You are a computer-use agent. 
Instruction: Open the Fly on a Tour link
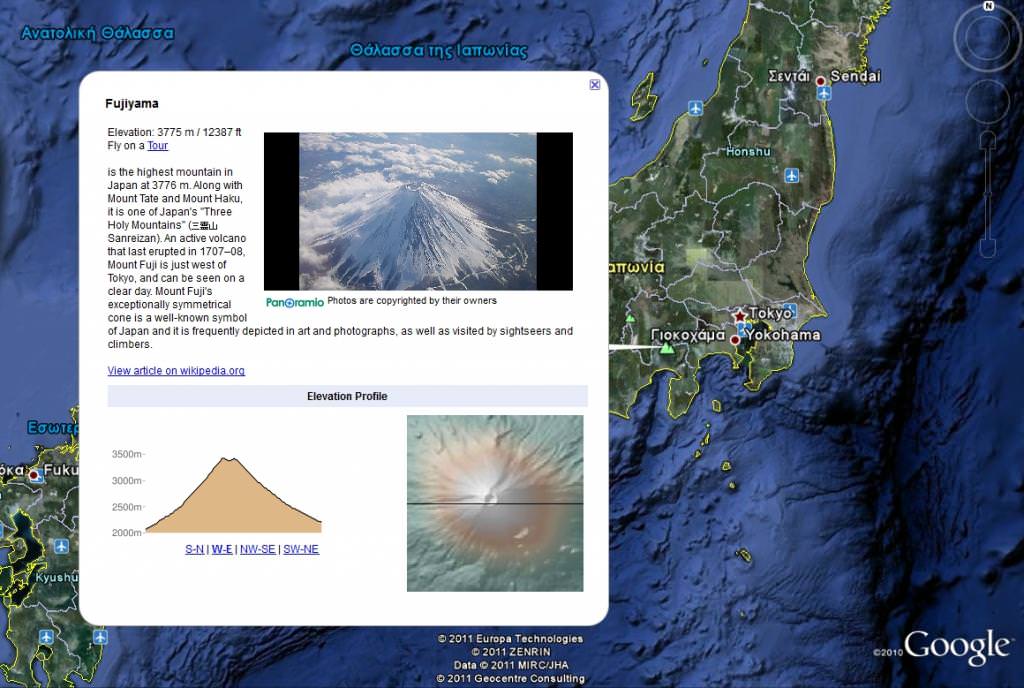click(x=158, y=146)
